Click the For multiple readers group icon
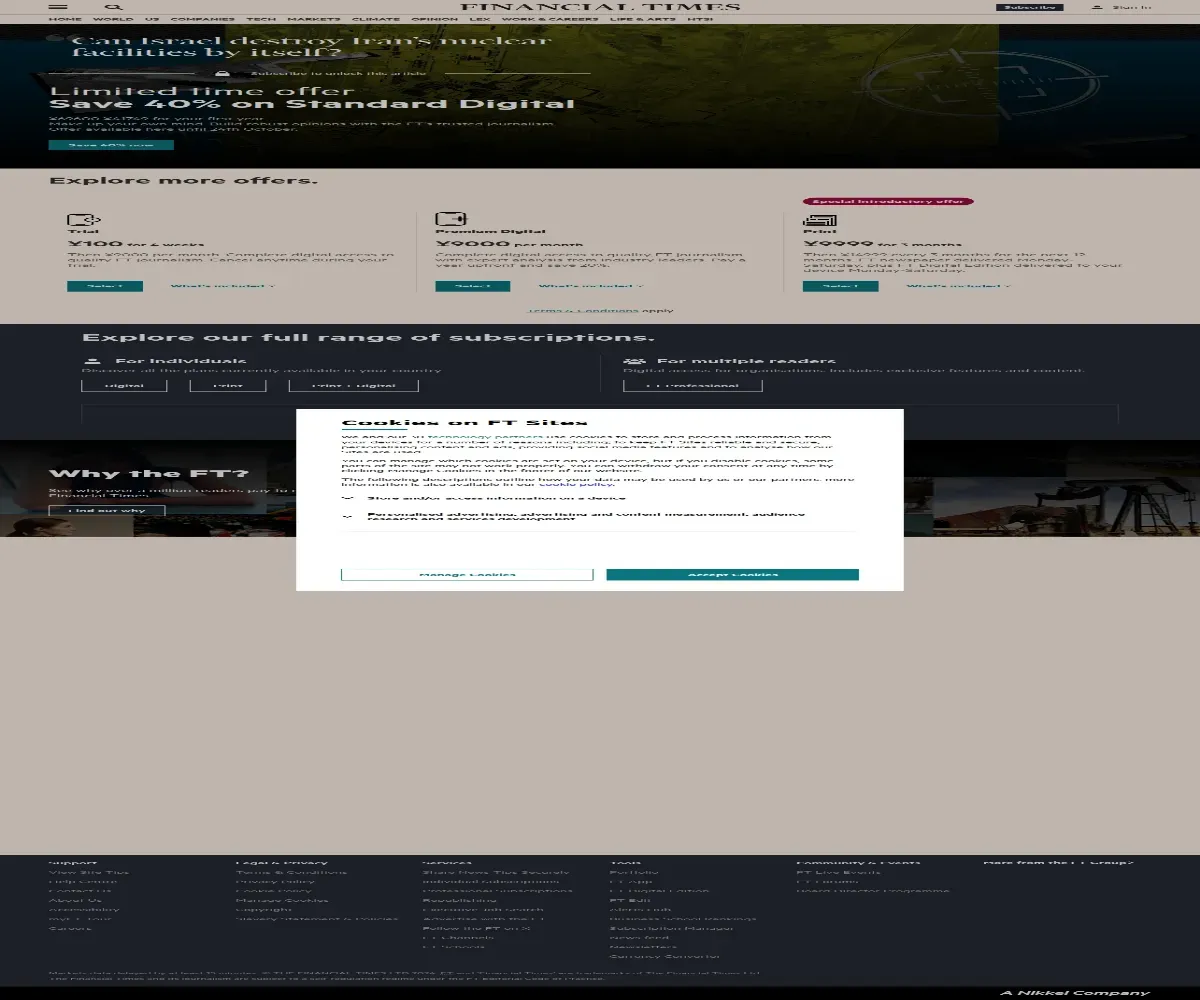This screenshot has height=1000, width=1200. click(634, 361)
